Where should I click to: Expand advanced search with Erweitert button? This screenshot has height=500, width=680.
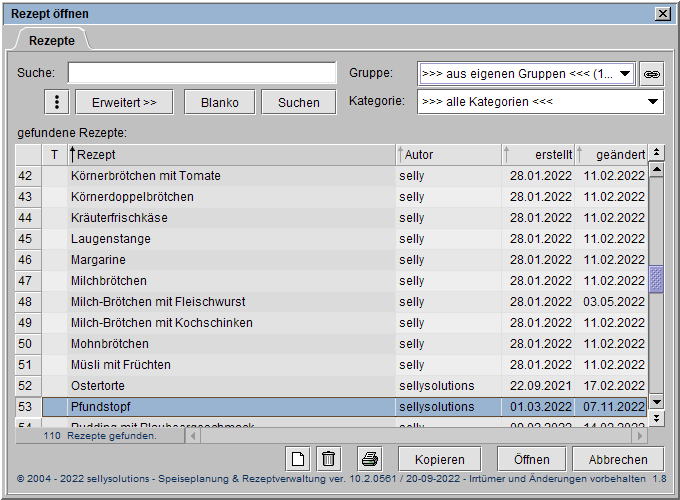124,102
